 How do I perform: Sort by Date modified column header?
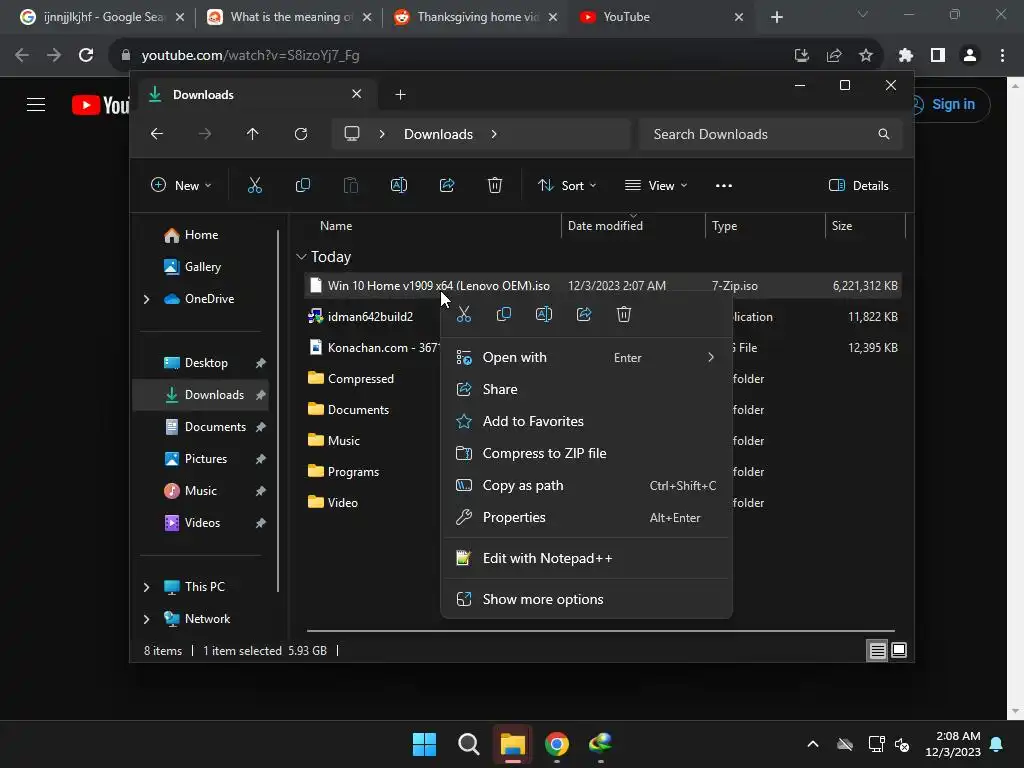coord(632,226)
